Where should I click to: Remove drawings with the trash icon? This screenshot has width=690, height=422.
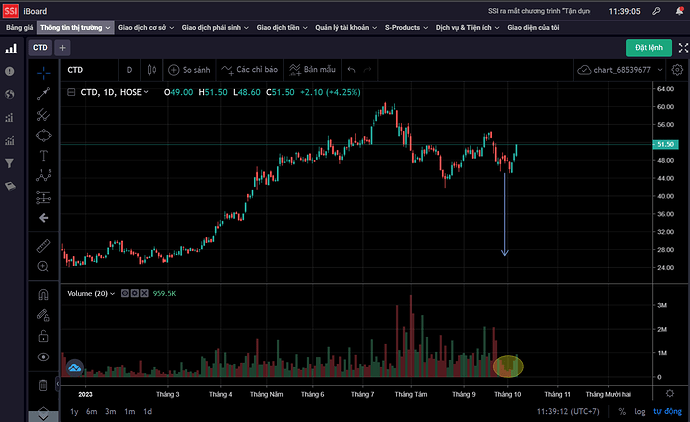[43, 385]
